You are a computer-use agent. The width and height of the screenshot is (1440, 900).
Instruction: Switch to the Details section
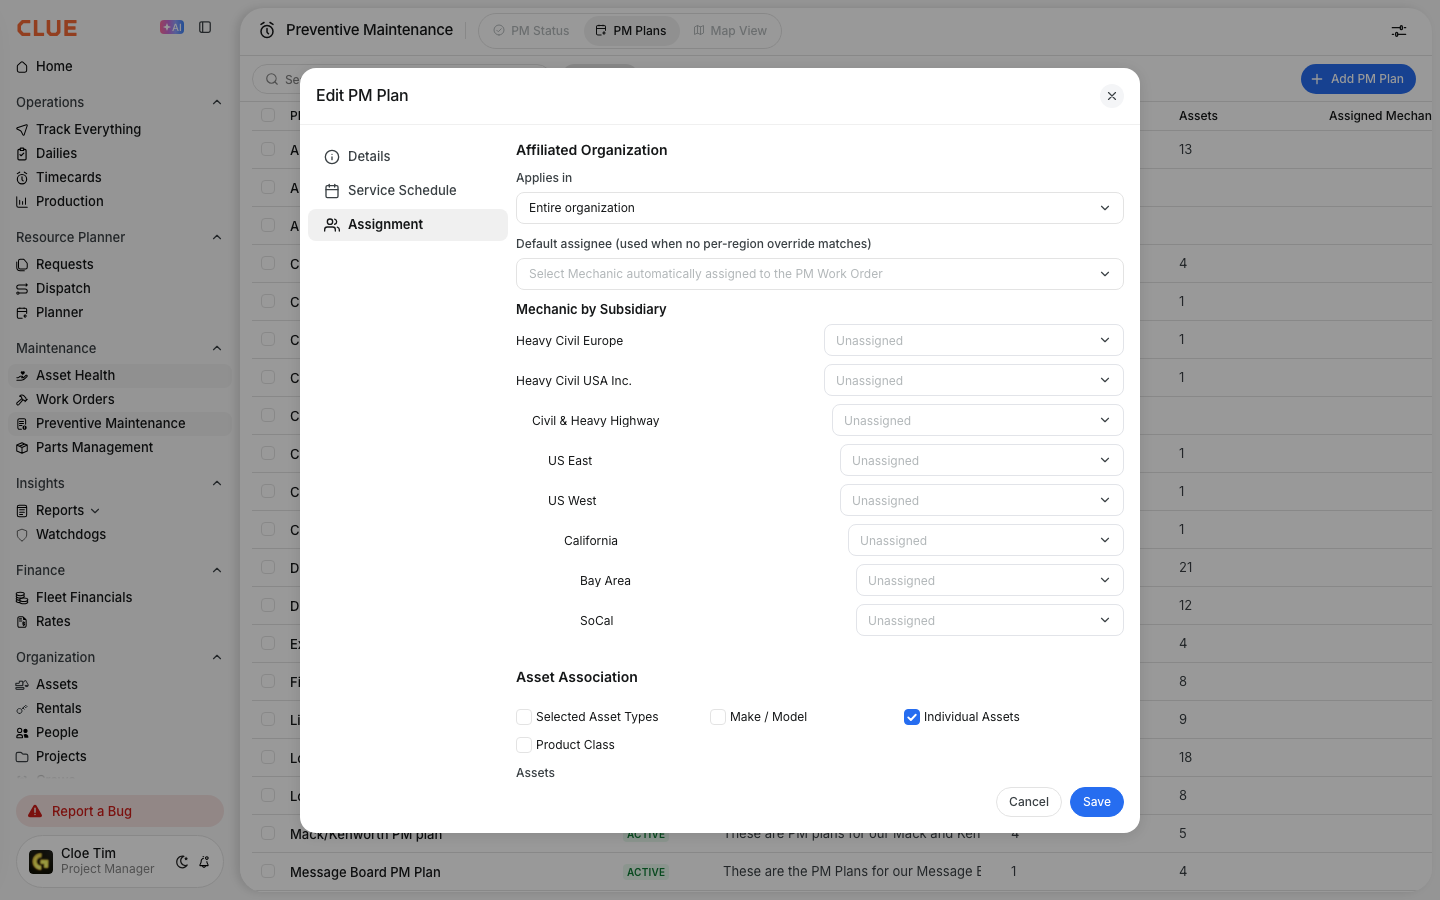click(408, 157)
